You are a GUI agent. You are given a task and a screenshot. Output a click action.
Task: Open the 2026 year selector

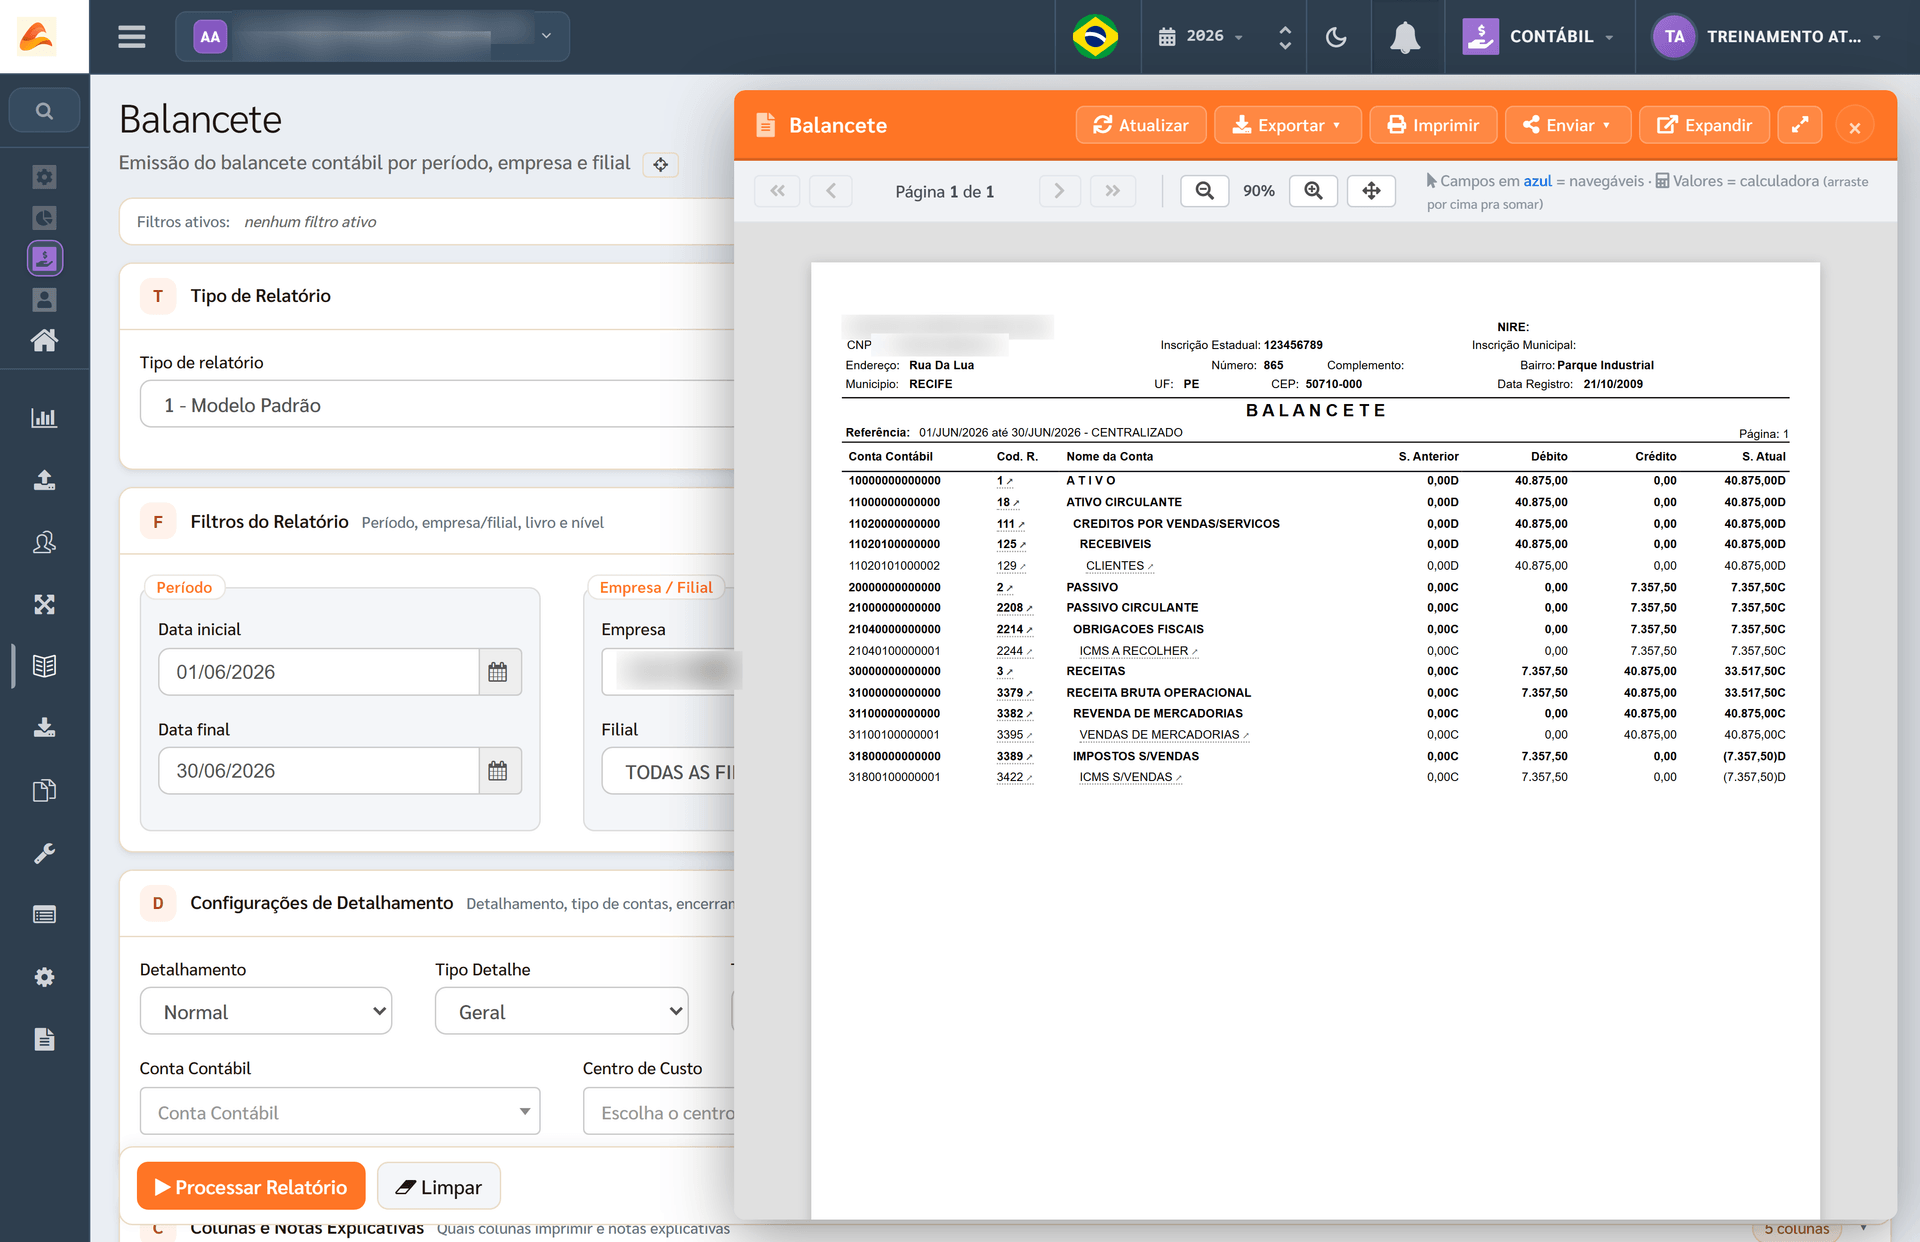[1200, 36]
